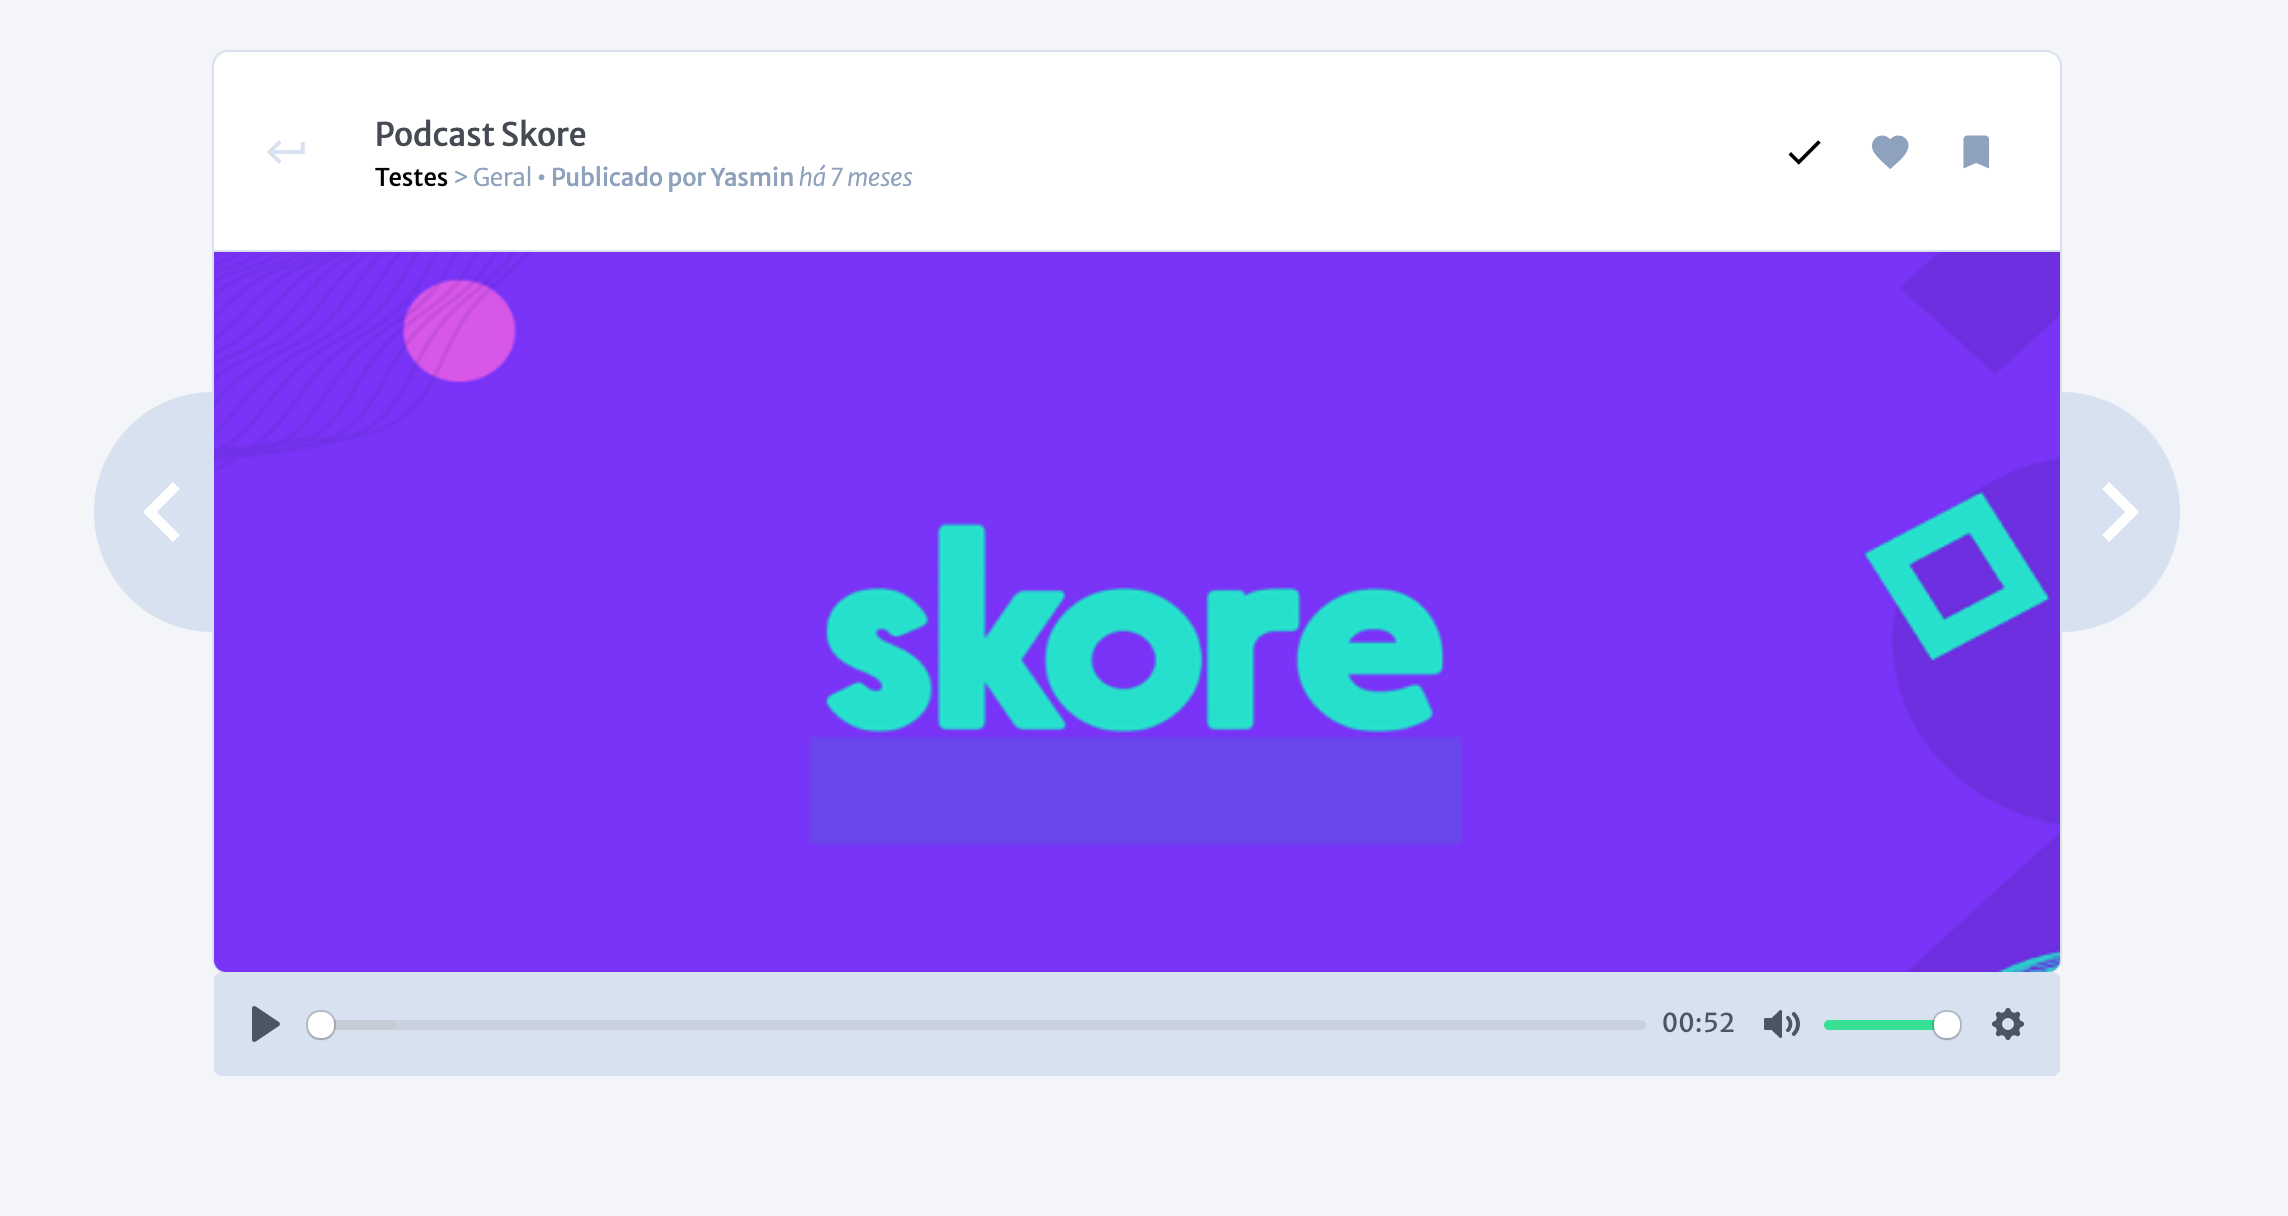The width and height of the screenshot is (2288, 1216).
Task: Click the 00:52 duration label
Action: tap(1698, 1023)
